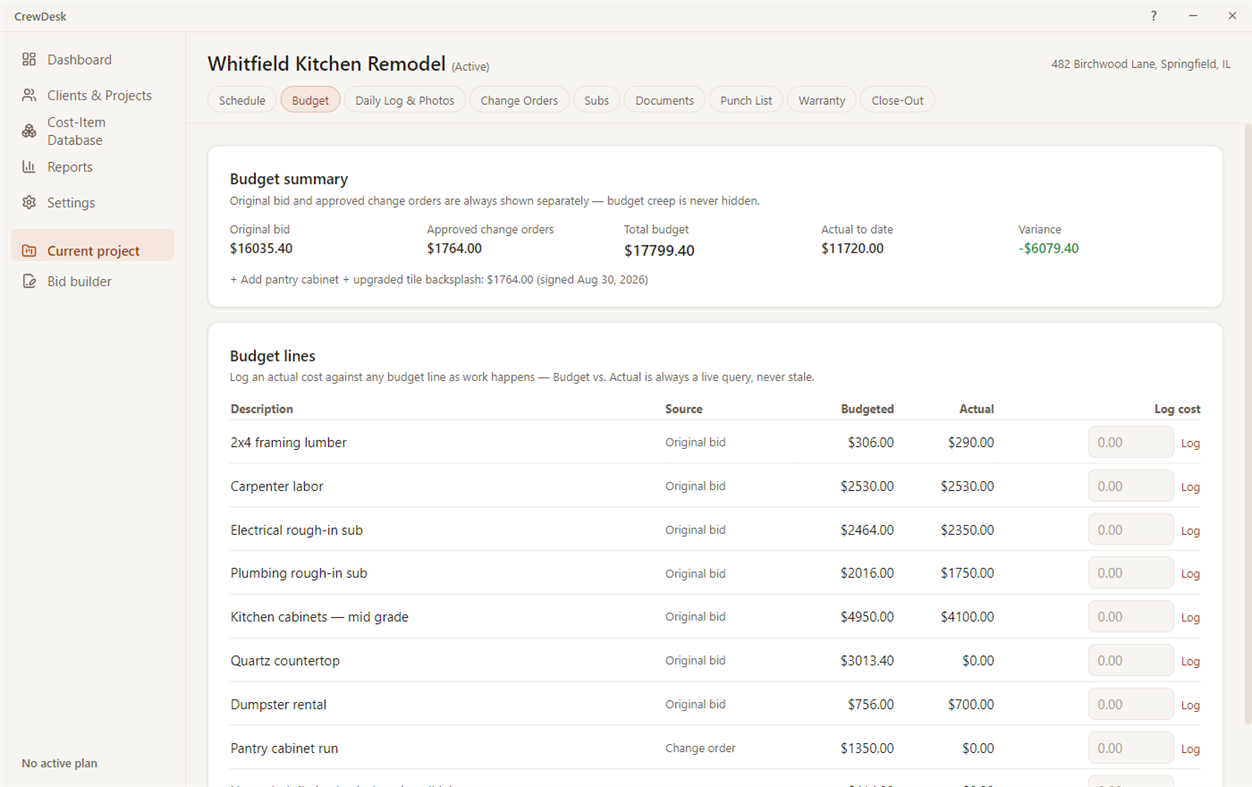Select the active Budget tab
Viewport: 1252px width, 787px height.
tap(310, 100)
